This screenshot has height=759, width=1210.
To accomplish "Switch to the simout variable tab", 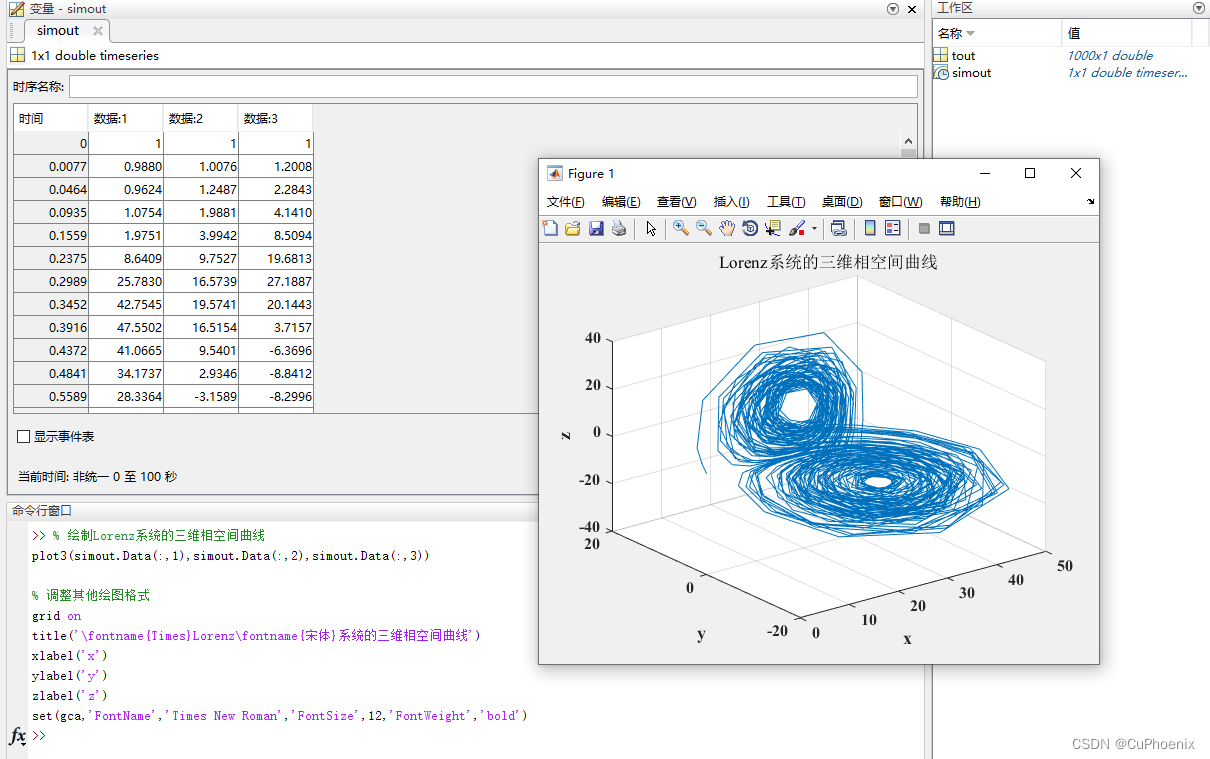I will (56, 30).
